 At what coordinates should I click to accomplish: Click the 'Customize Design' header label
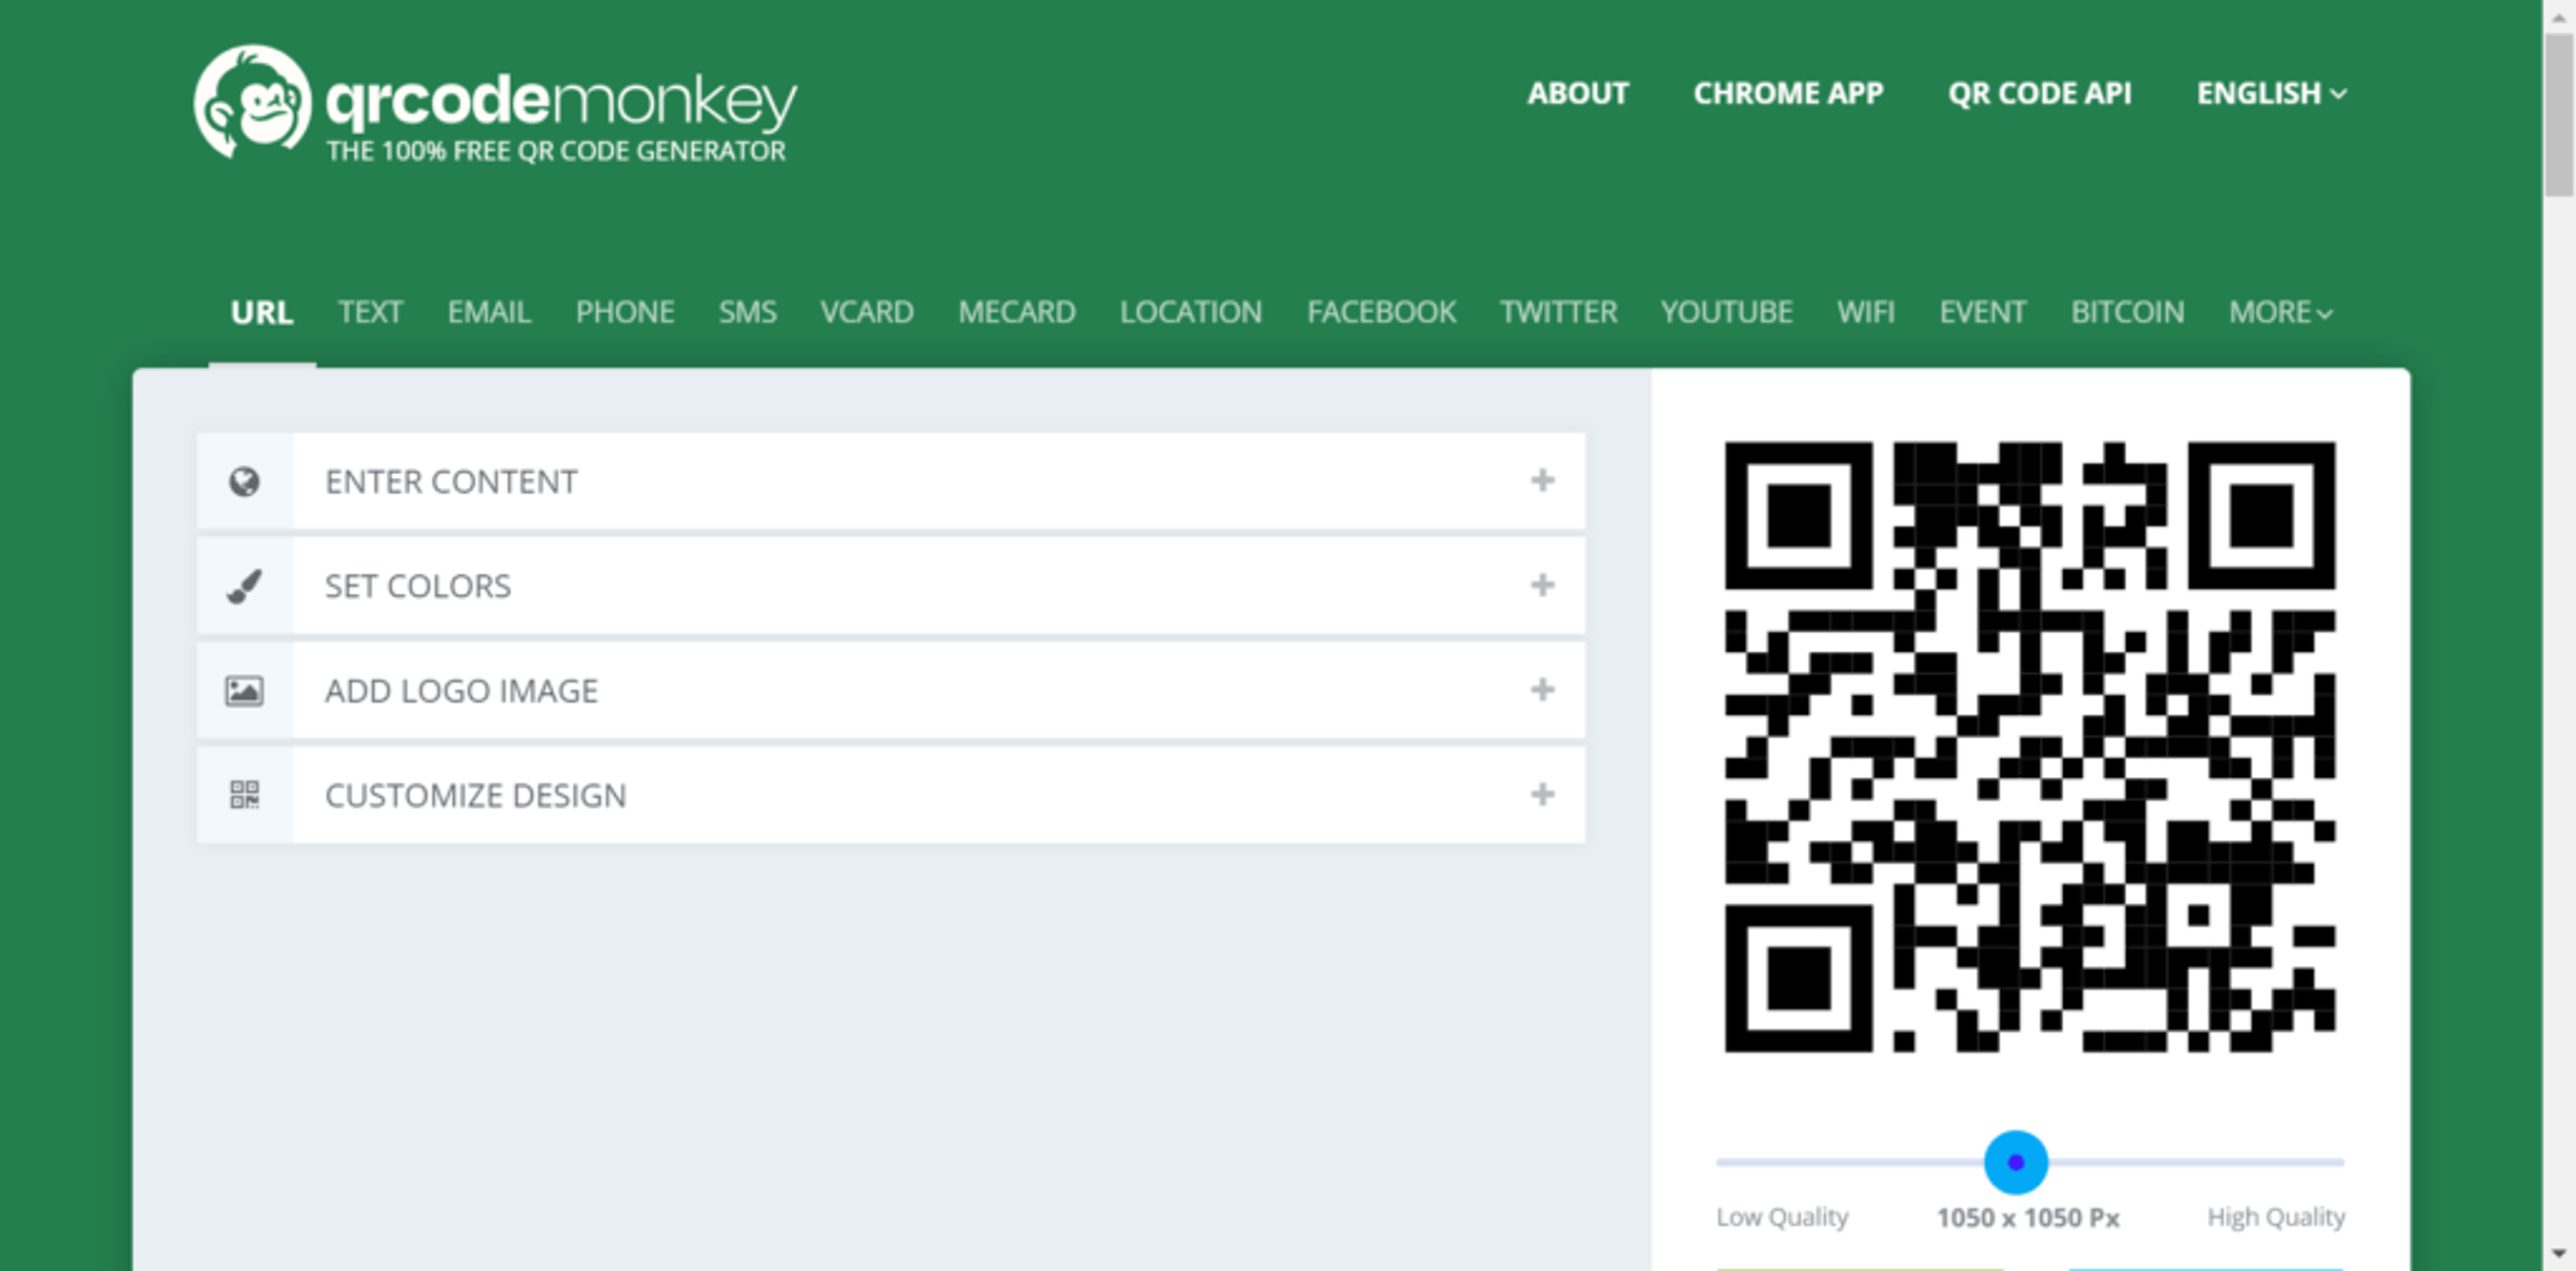click(476, 795)
